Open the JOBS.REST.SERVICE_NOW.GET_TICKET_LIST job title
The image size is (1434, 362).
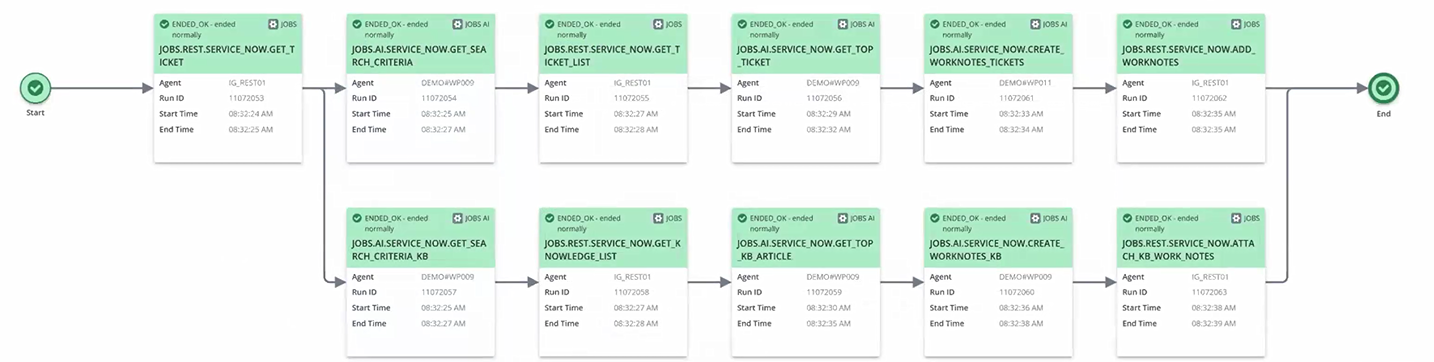[612, 55]
